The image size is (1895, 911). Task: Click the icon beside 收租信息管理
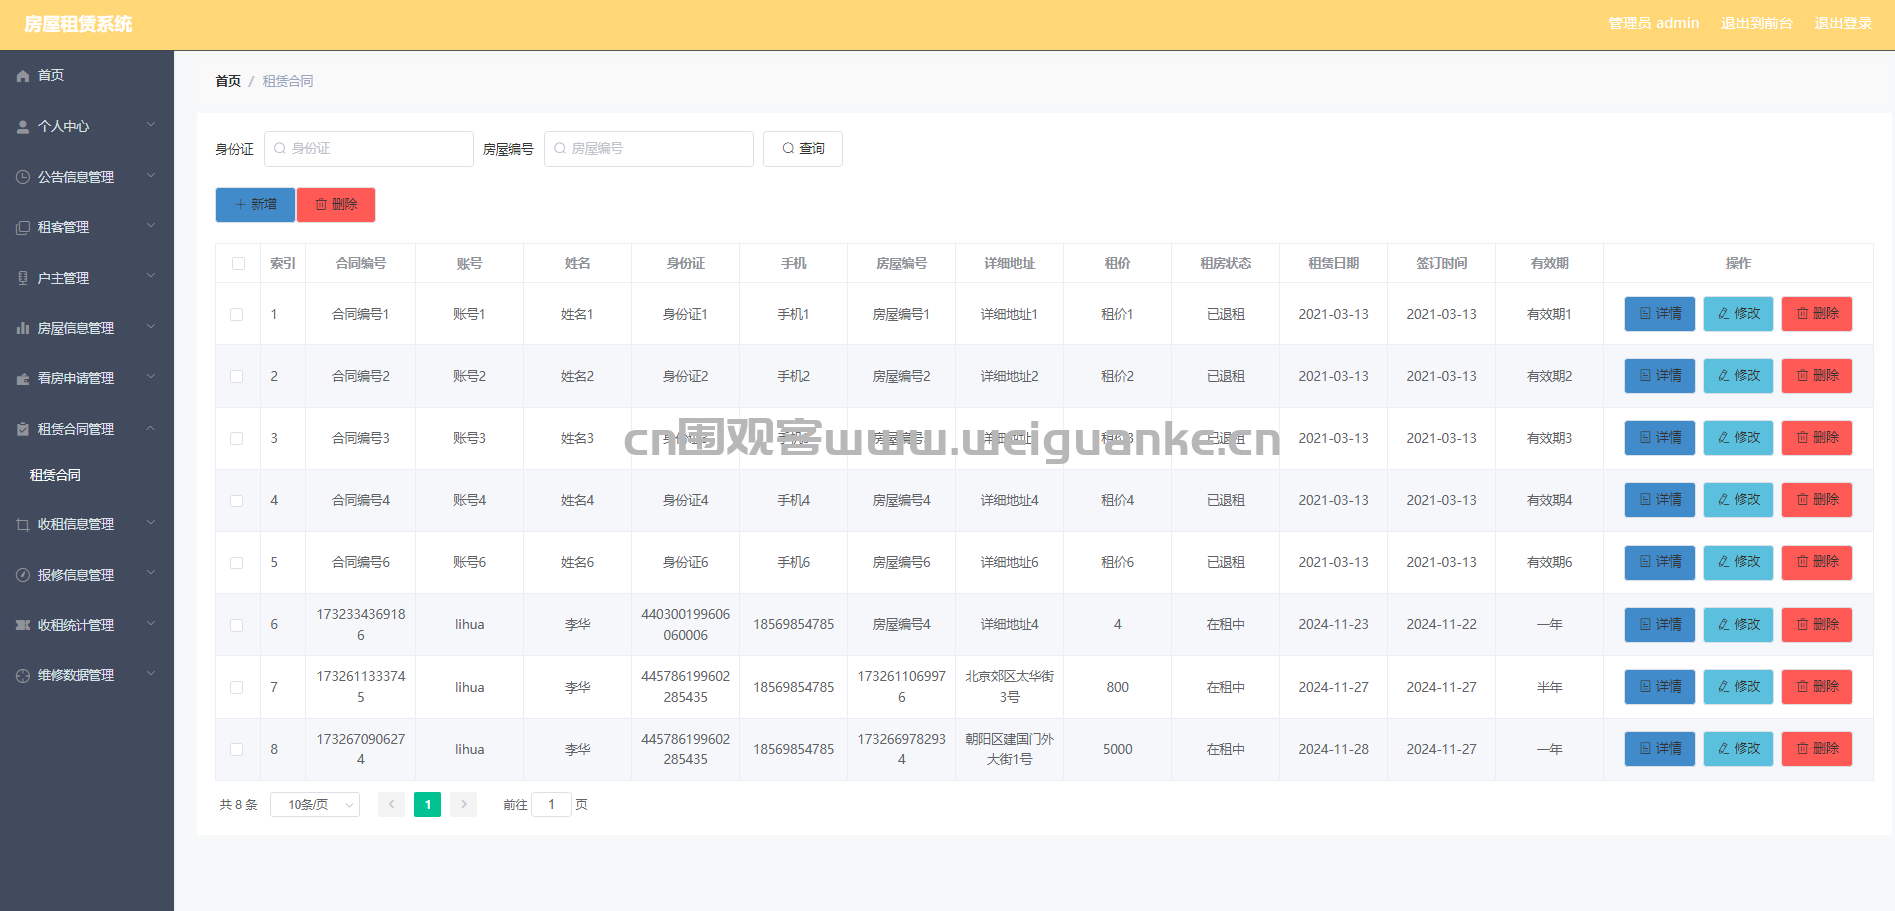tap(23, 524)
